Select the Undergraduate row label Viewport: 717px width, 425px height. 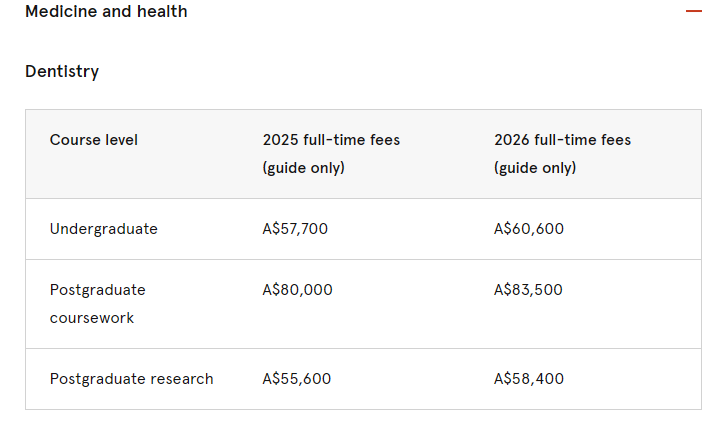pyautogui.click(x=104, y=229)
